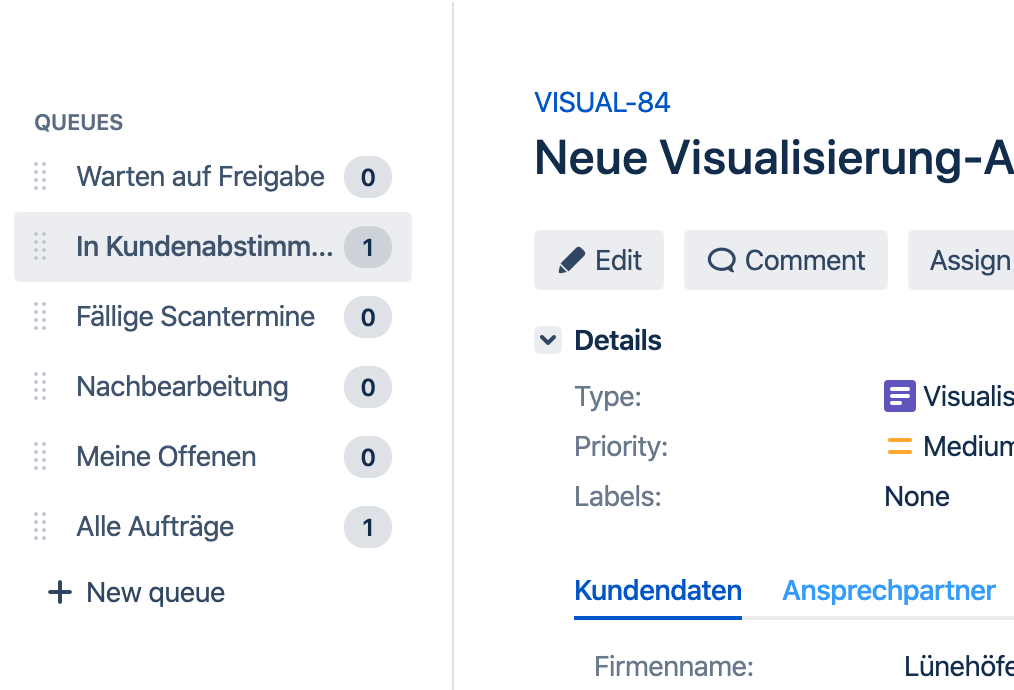The image size is (1014, 690).
Task: Click count badge of In Kundenabstimm... queue
Action: pyautogui.click(x=368, y=247)
